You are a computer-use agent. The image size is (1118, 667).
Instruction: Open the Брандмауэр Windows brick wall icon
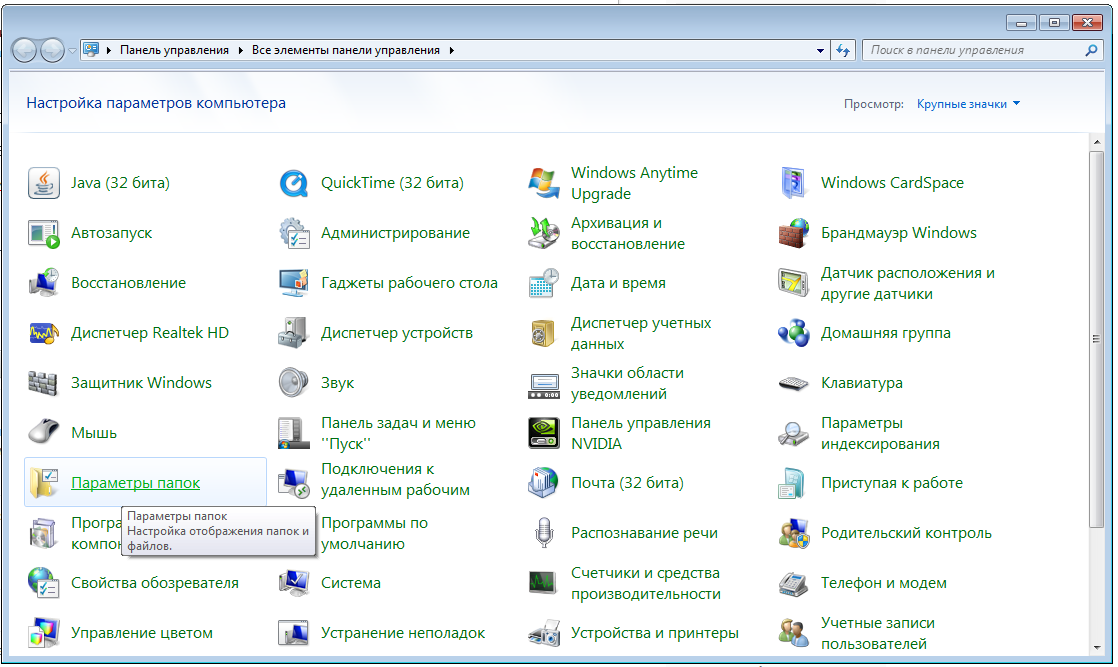(794, 233)
